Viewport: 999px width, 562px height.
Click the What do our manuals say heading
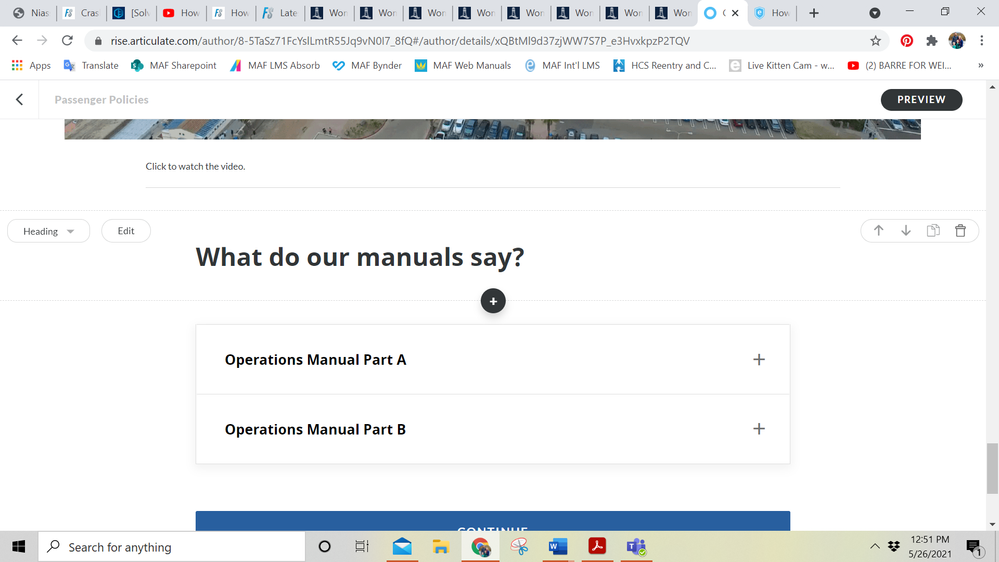tap(360, 257)
